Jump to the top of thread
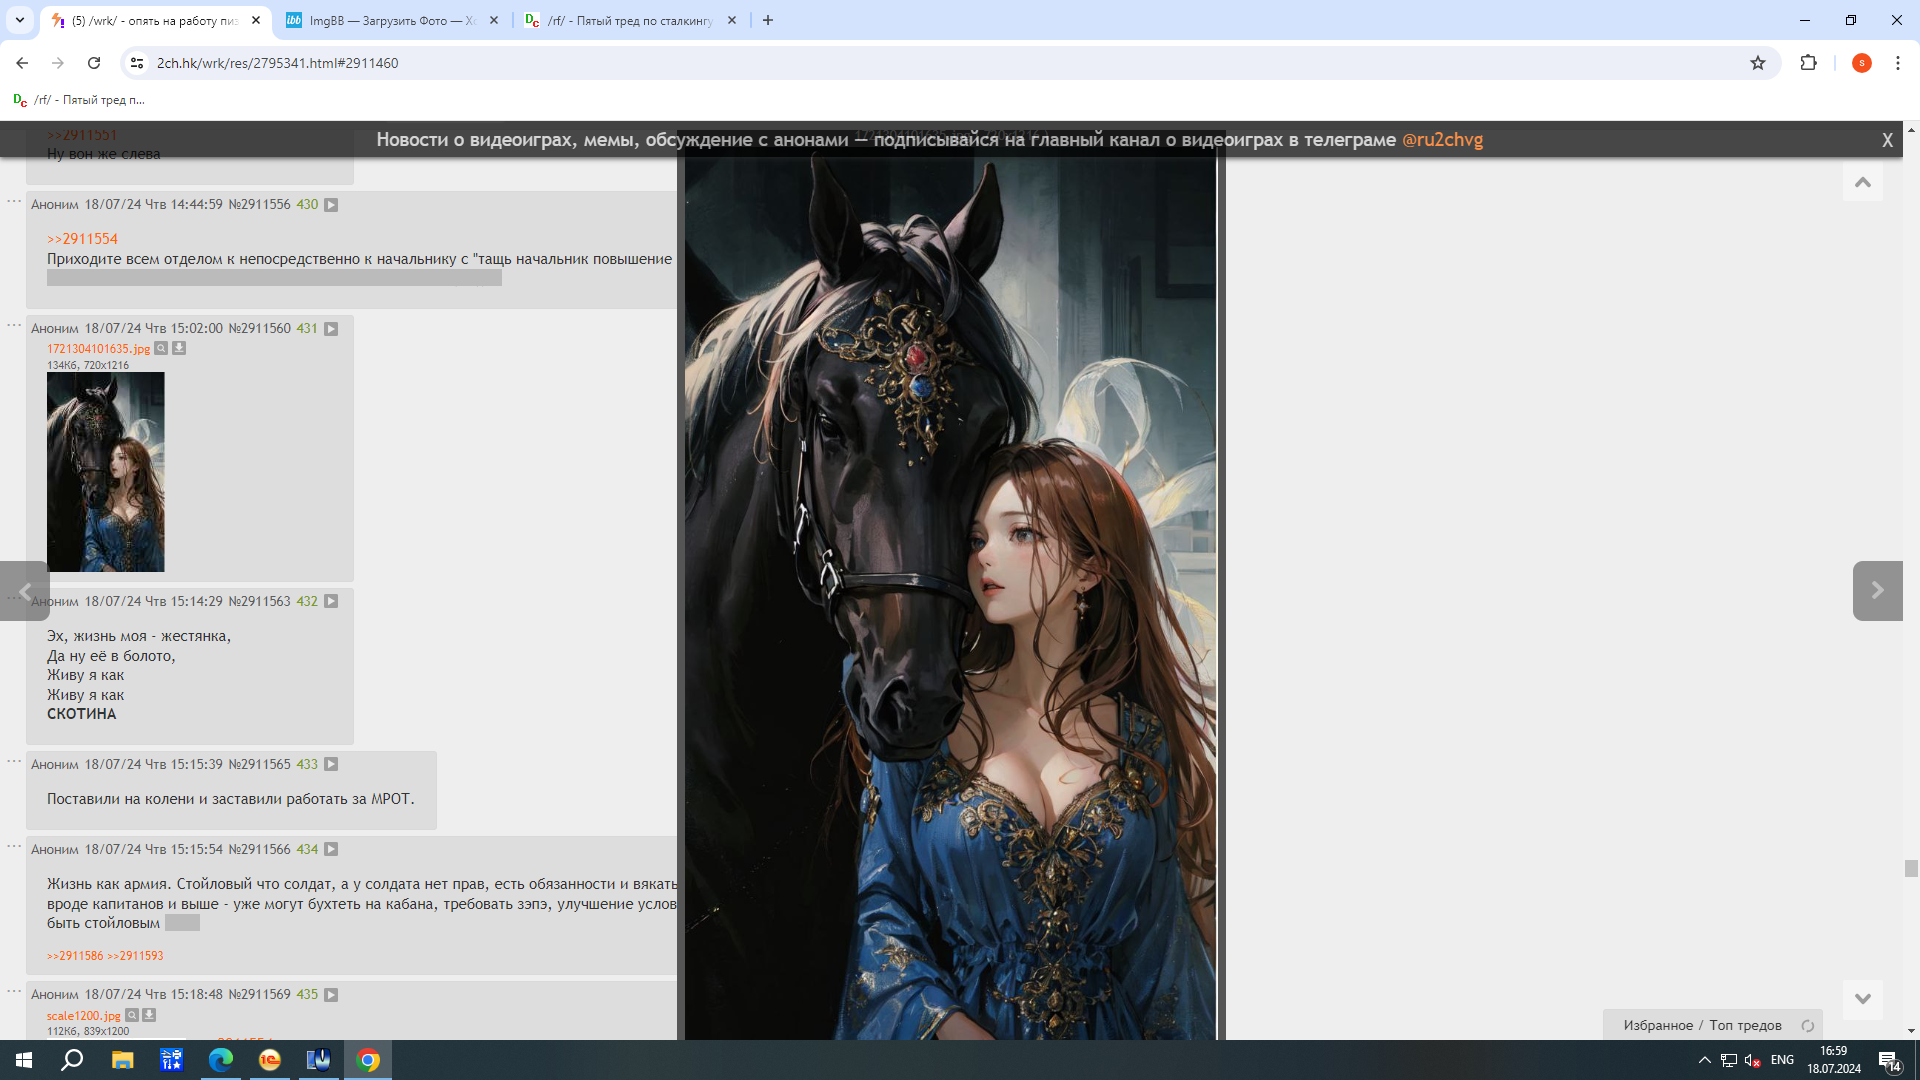The width and height of the screenshot is (1920, 1080). click(x=1862, y=182)
